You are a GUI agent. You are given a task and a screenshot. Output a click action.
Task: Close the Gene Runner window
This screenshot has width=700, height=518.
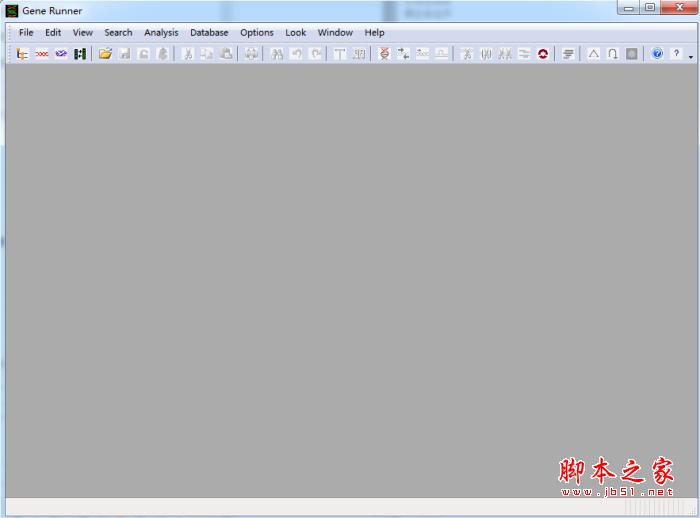[x=679, y=8]
